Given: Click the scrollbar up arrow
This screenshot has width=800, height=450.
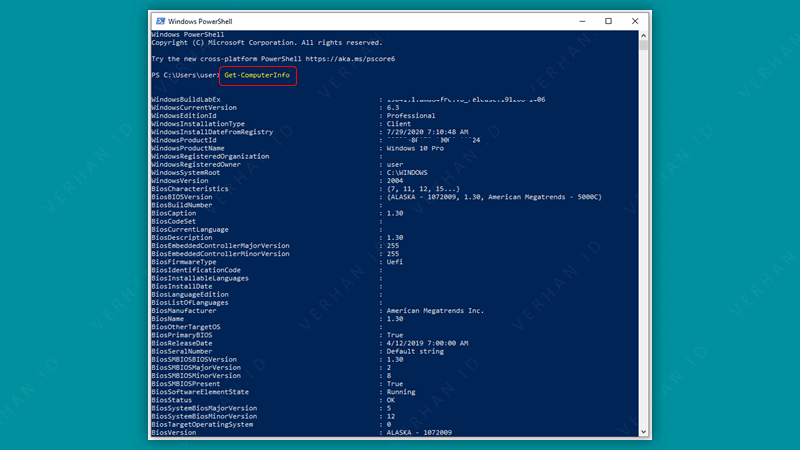Looking at the screenshot, I should 643,35.
